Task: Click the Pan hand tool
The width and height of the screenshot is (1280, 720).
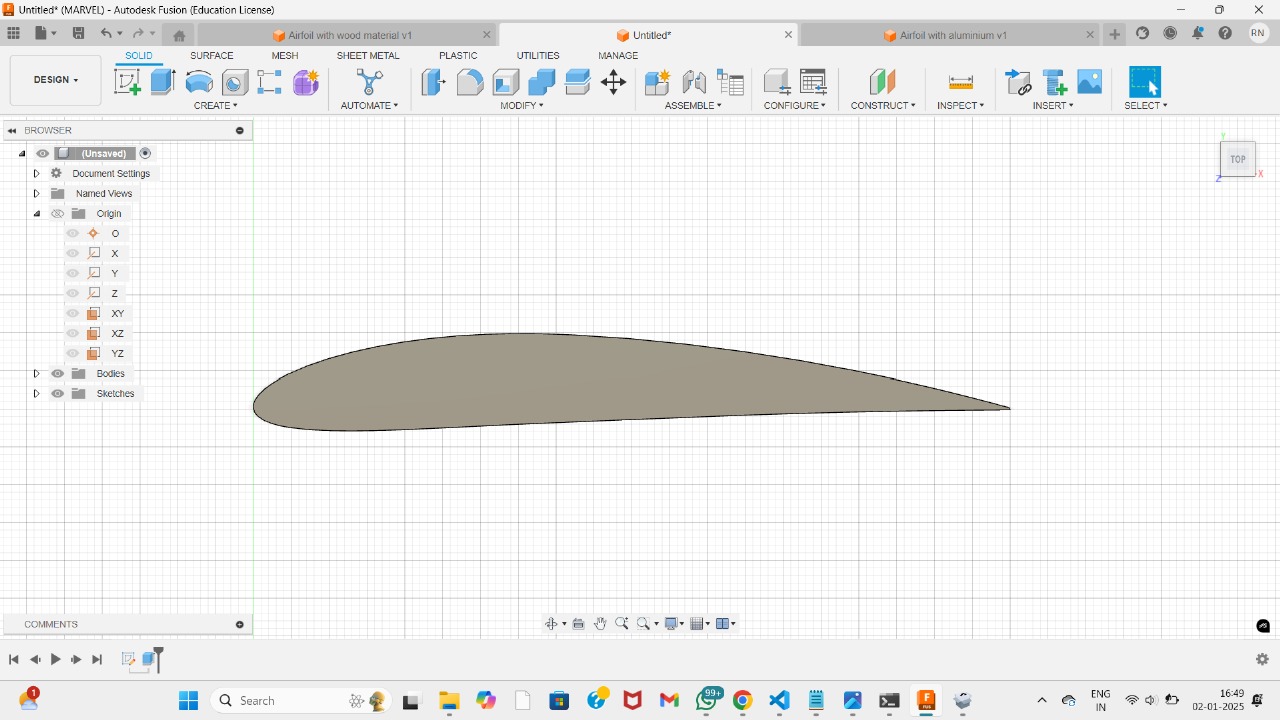Action: click(600, 624)
